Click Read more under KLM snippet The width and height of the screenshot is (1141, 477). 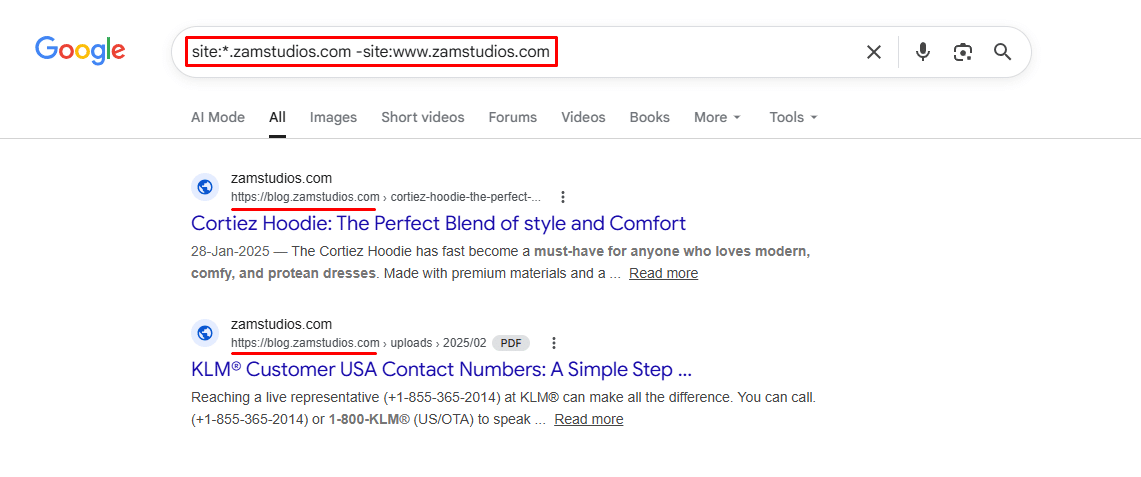coord(589,420)
